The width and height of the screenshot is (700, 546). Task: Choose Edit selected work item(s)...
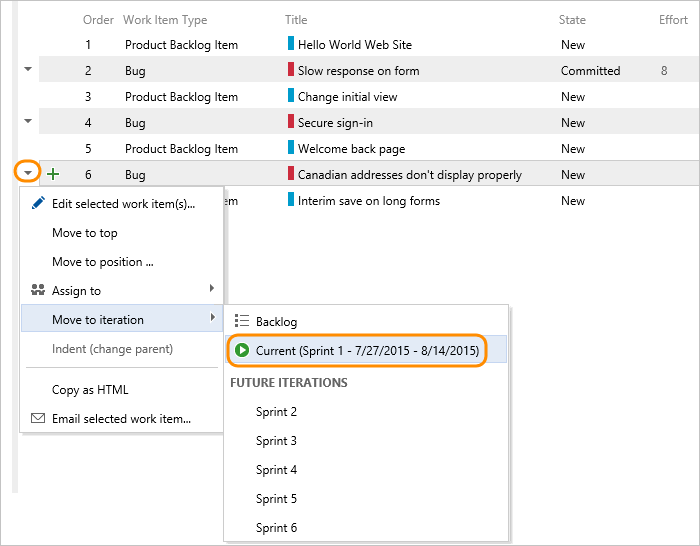click(x=122, y=204)
